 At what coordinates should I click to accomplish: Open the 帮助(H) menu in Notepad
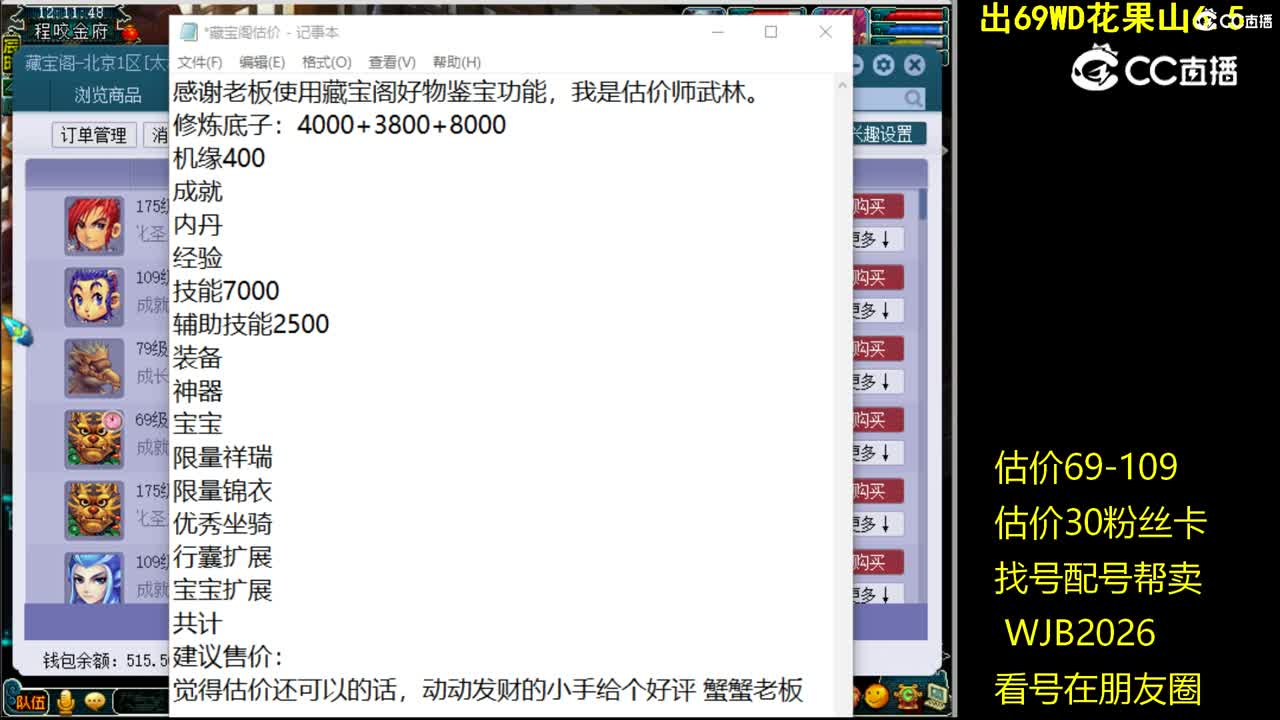coord(457,62)
